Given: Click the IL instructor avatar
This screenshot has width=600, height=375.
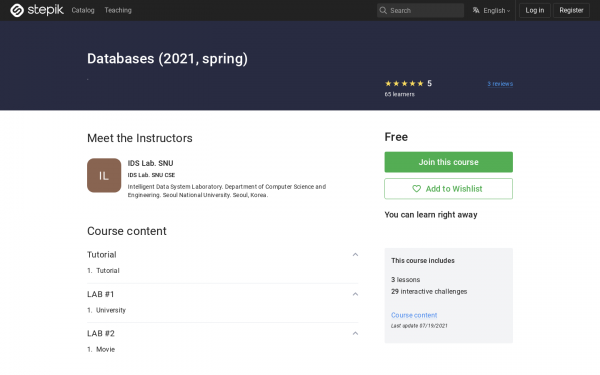Looking at the screenshot, I should click(104, 175).
